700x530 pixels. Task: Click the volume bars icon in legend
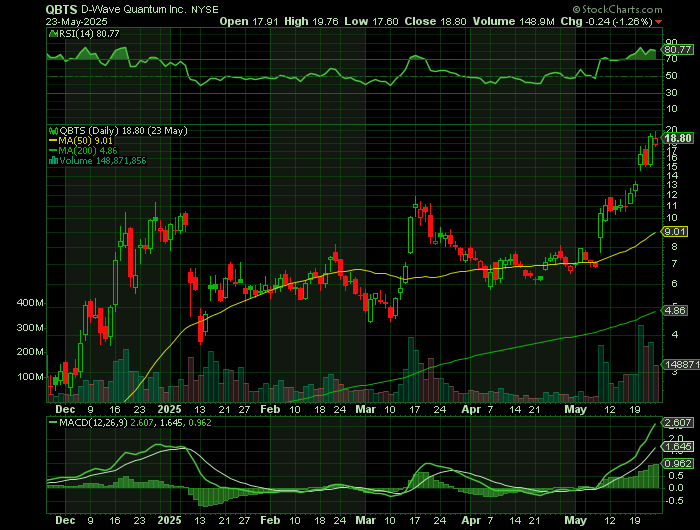click(x=53, y=161)
